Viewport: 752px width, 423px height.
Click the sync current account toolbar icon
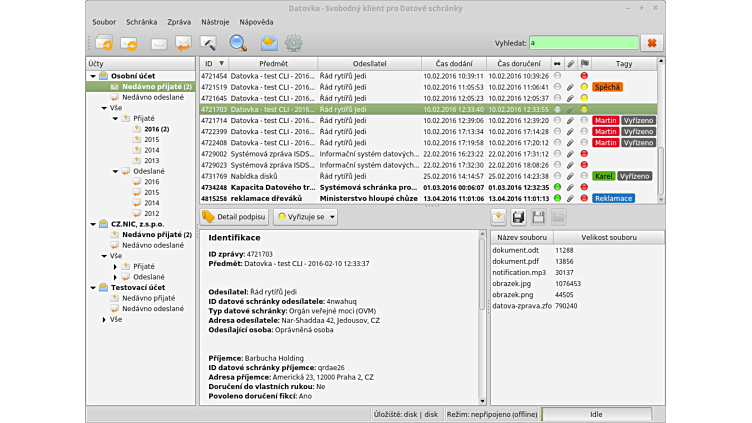tap(129, 43)
